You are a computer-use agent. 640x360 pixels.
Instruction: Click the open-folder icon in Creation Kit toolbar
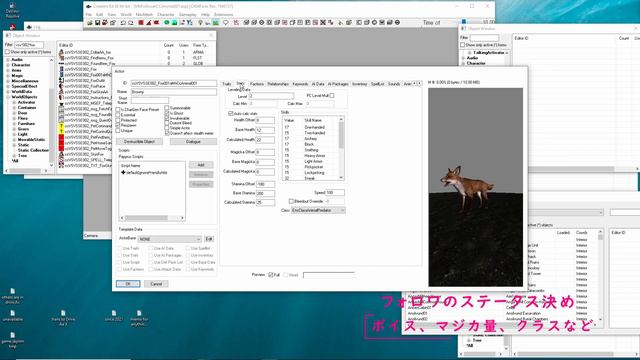point(90,23)
